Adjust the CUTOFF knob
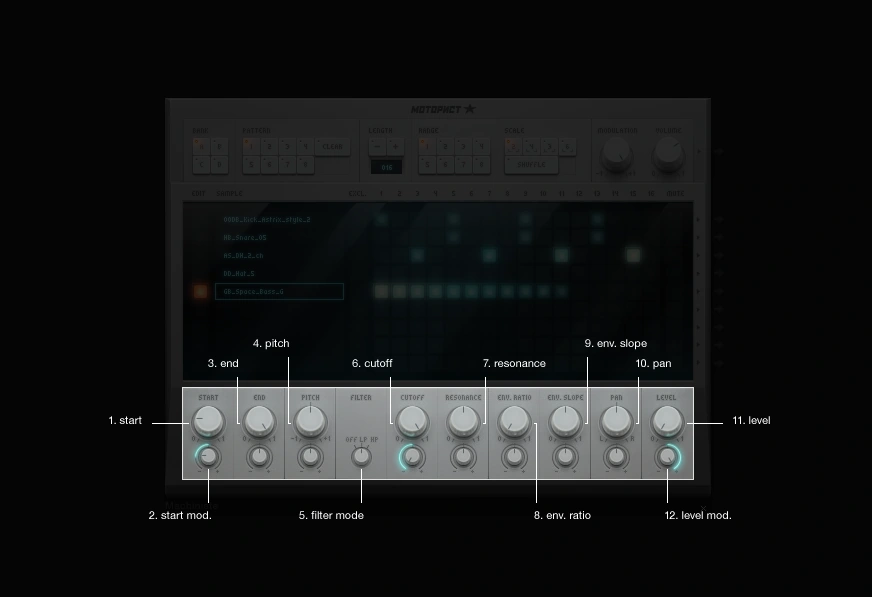 click(412, 421)
